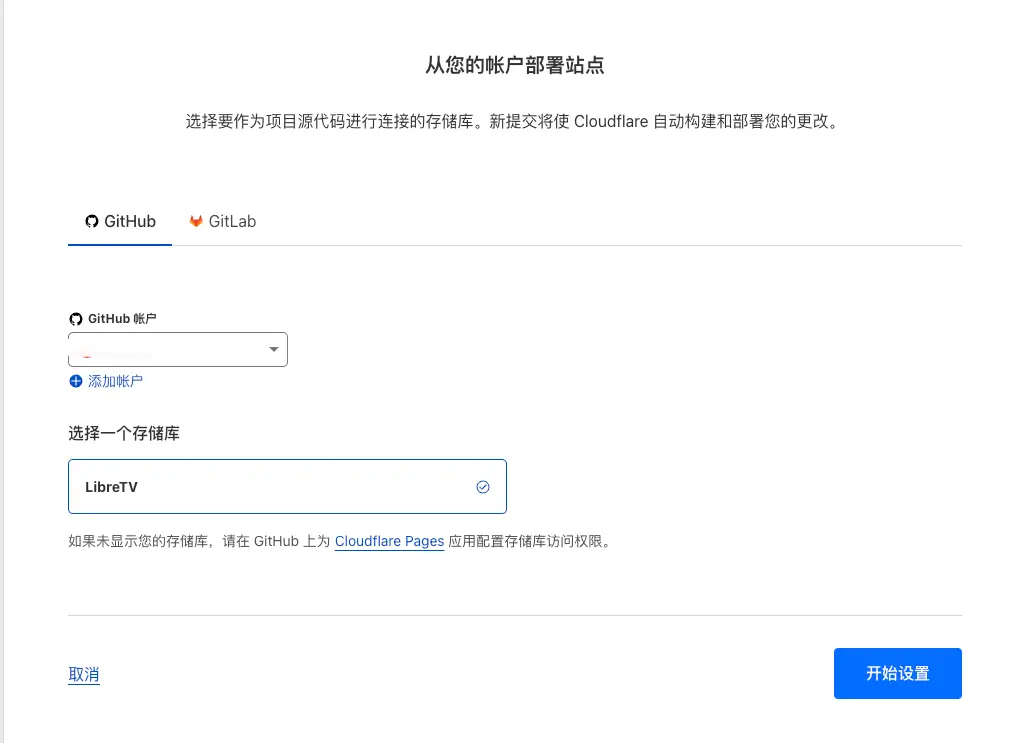Open the Cloudflare Pages link
Image resolution: width=1020 pixels, height=743 pixels.
point(389,541)
